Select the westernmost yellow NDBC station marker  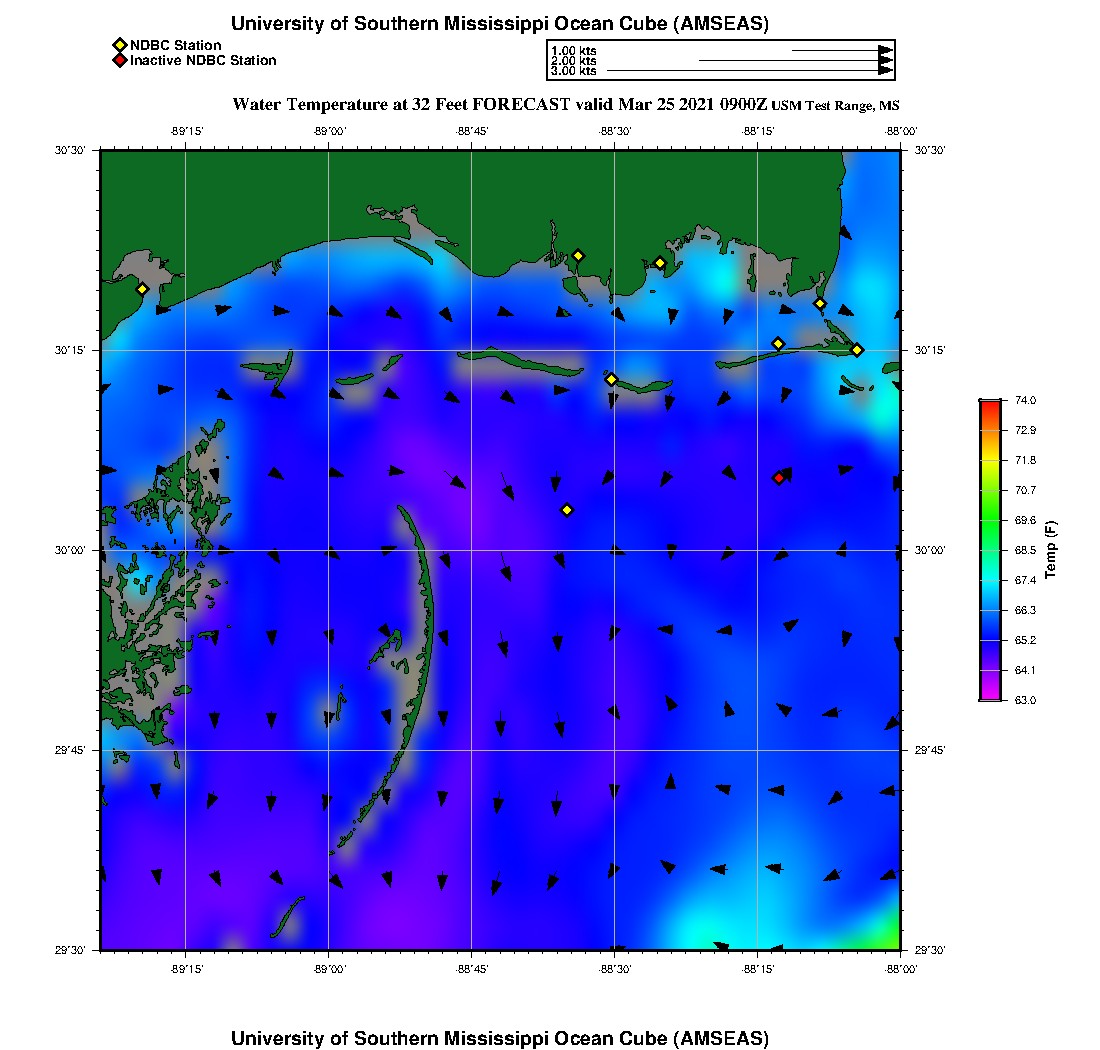tap(142, 289)
